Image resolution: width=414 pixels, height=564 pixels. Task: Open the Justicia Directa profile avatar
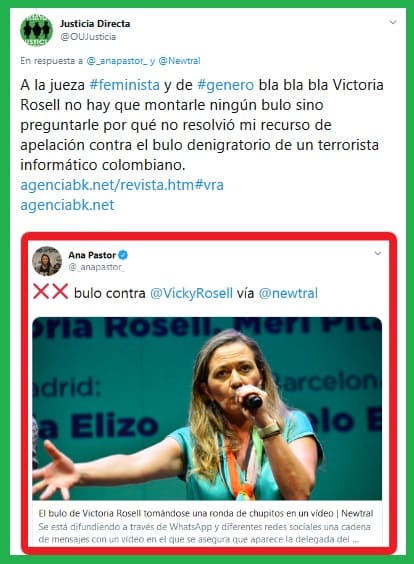[36, 30]
